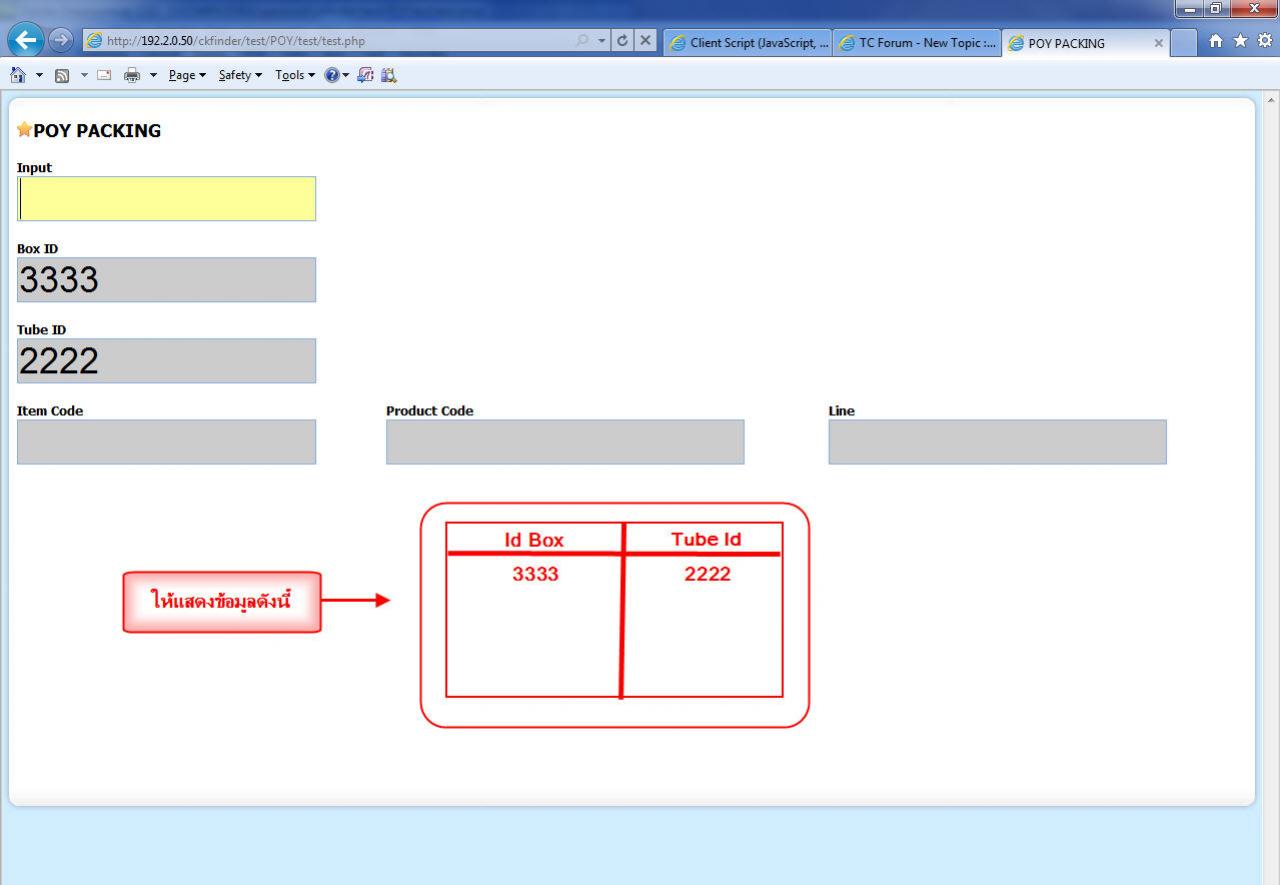
Task: Switch to the TC Forum - New Topic tab
Action: (x=917, y=43)
